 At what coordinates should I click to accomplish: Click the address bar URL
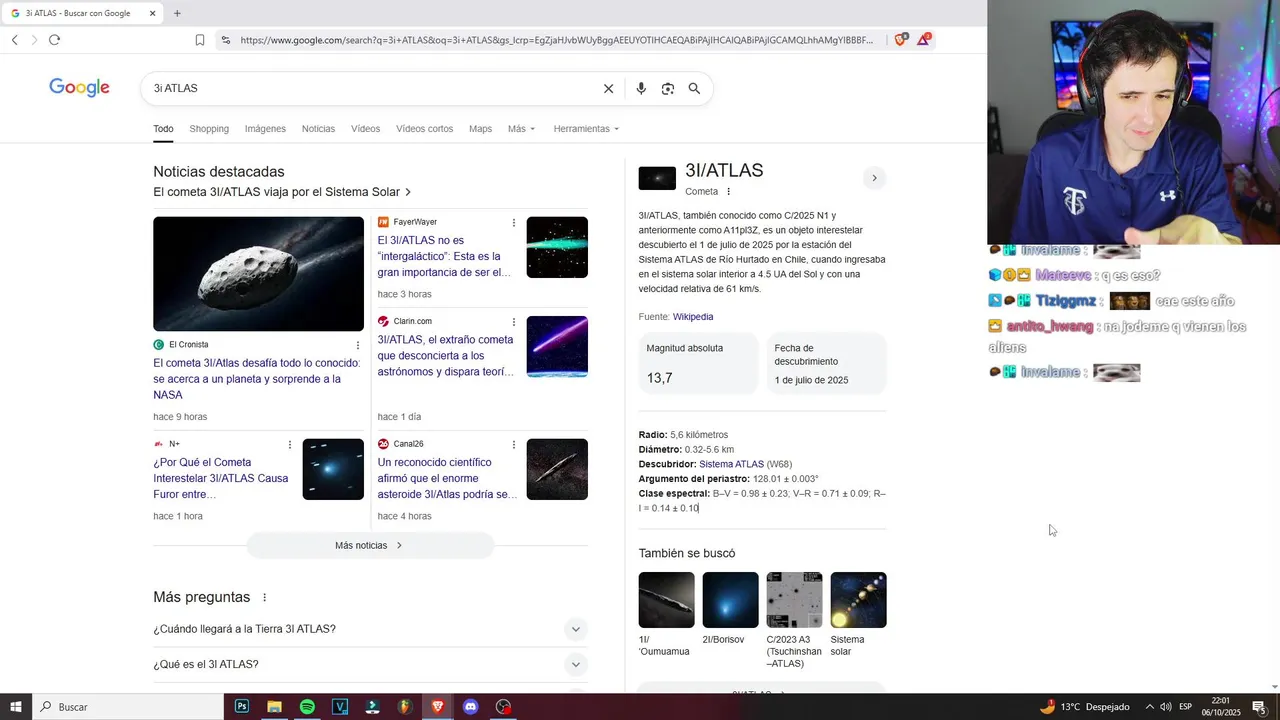pos(556,40)
